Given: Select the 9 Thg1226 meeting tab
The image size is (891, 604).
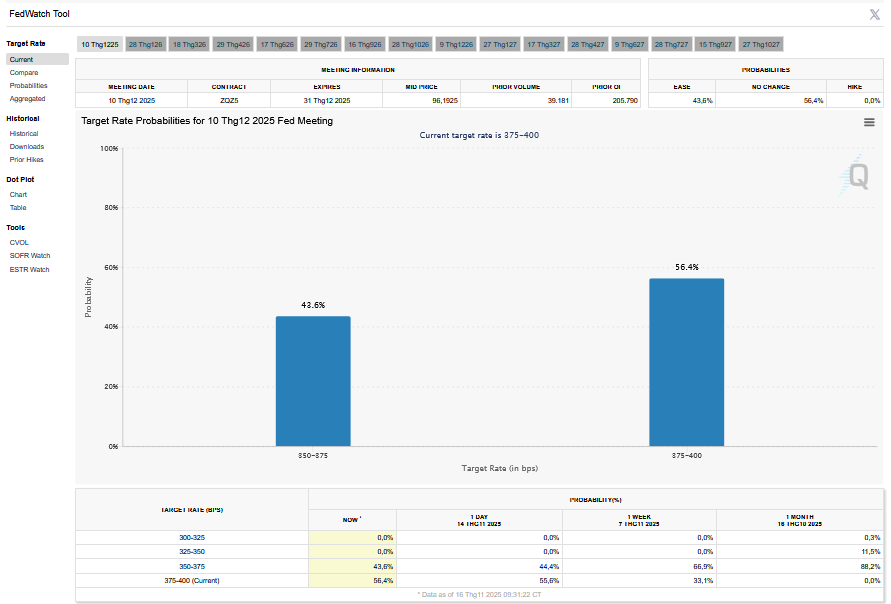Looking at the screenshot, I should 455,45.
